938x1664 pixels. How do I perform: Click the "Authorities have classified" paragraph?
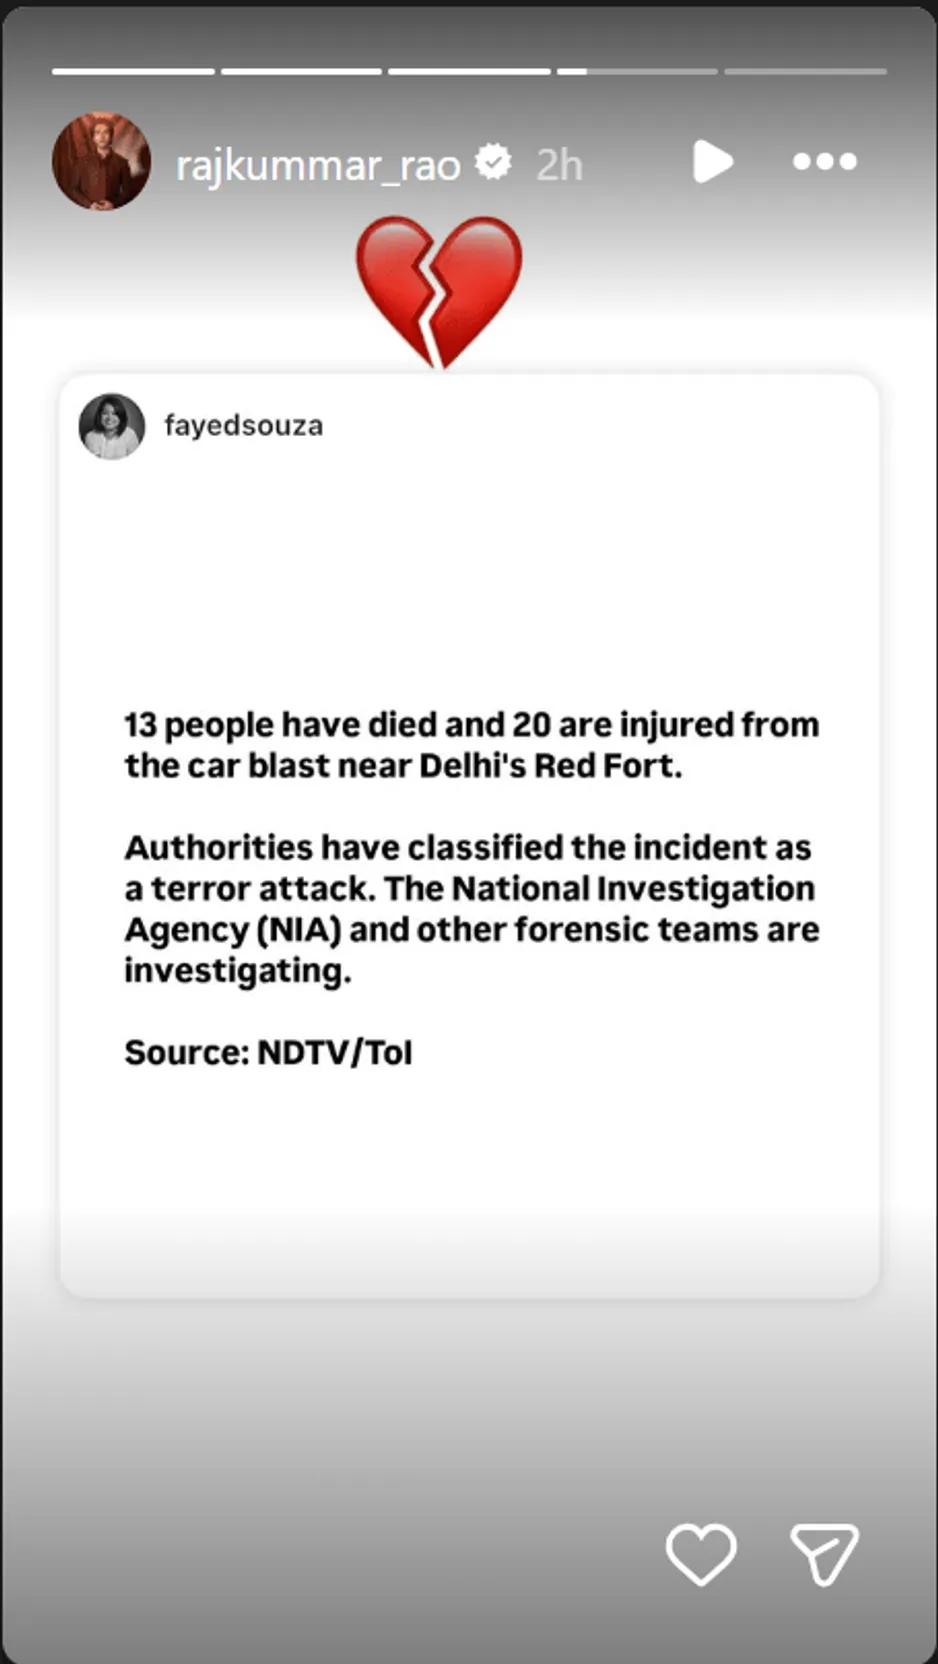pyautogui.click(x=471, y=908)
